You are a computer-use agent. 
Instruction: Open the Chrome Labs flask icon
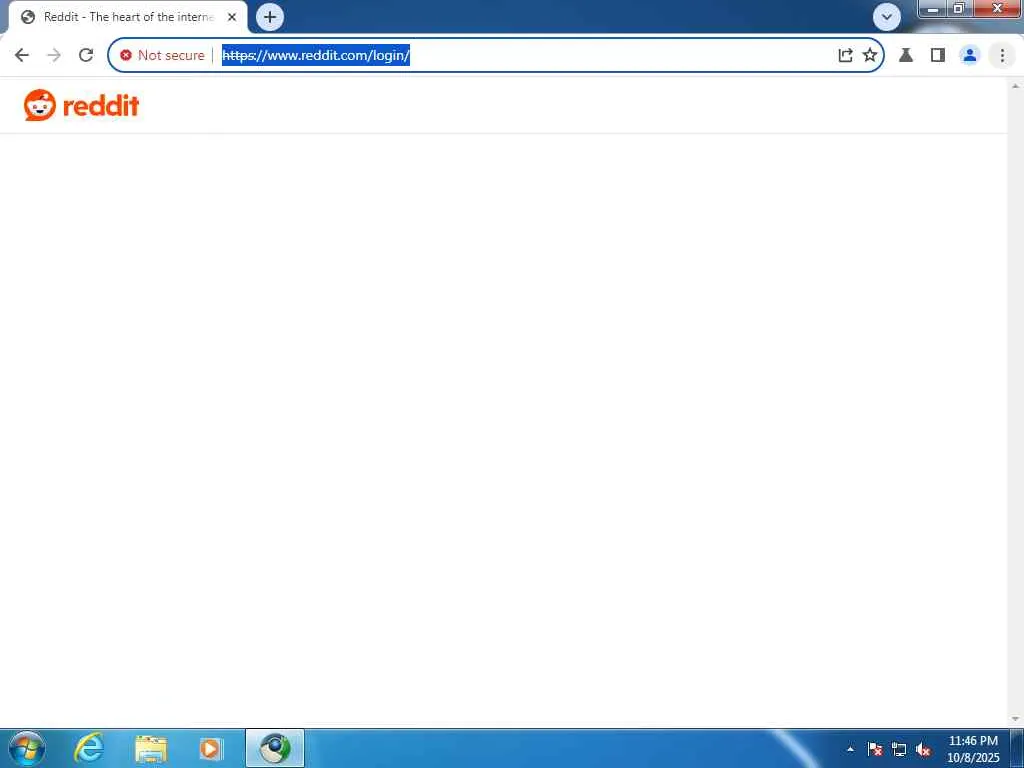tap(906, 56)
